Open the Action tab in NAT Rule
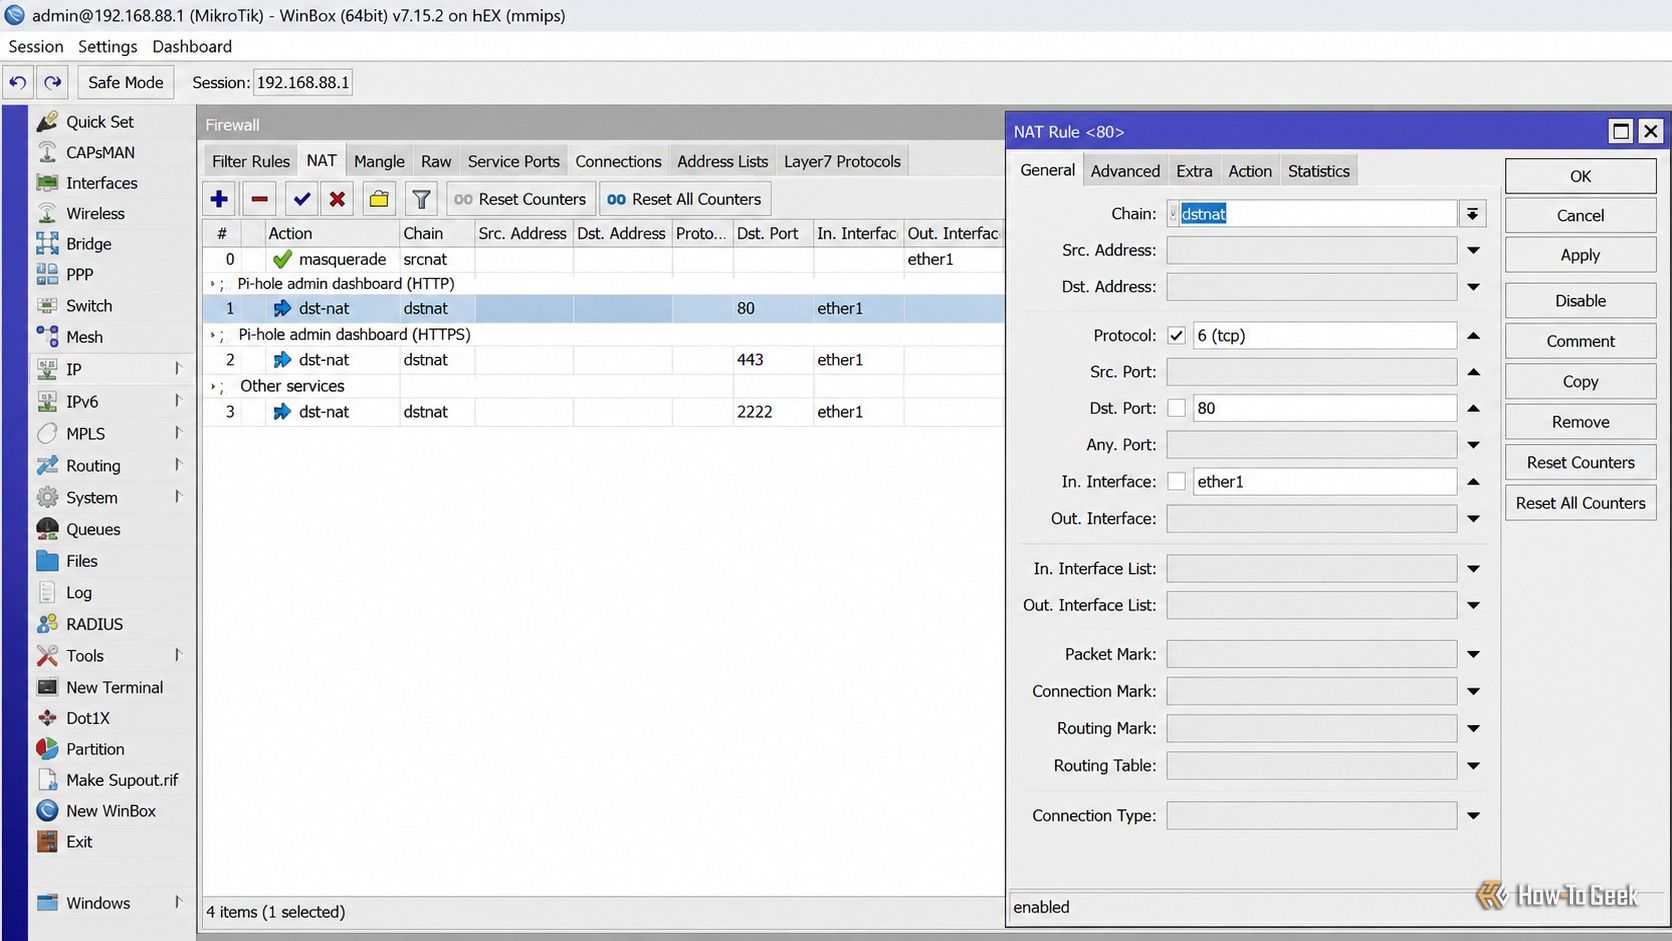 (1250, 171)
